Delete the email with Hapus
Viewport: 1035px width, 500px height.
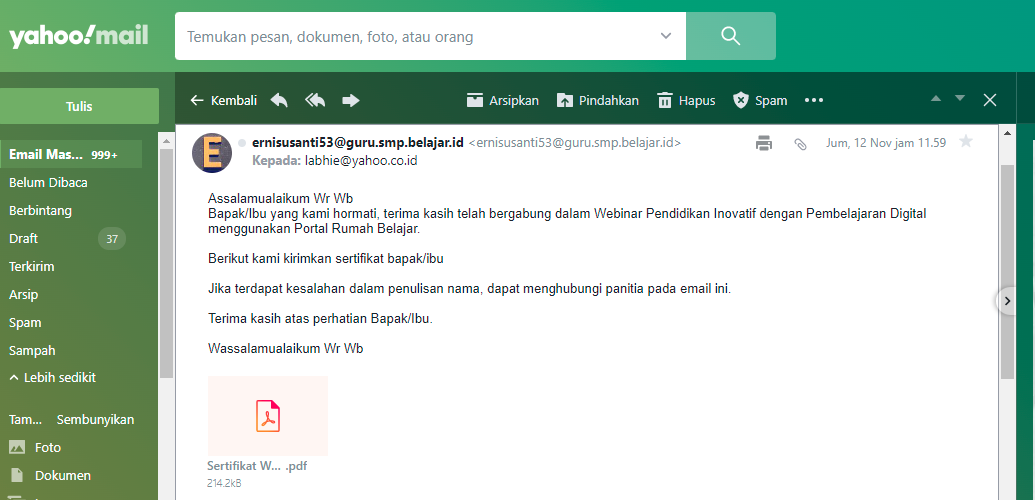(686, 100)
